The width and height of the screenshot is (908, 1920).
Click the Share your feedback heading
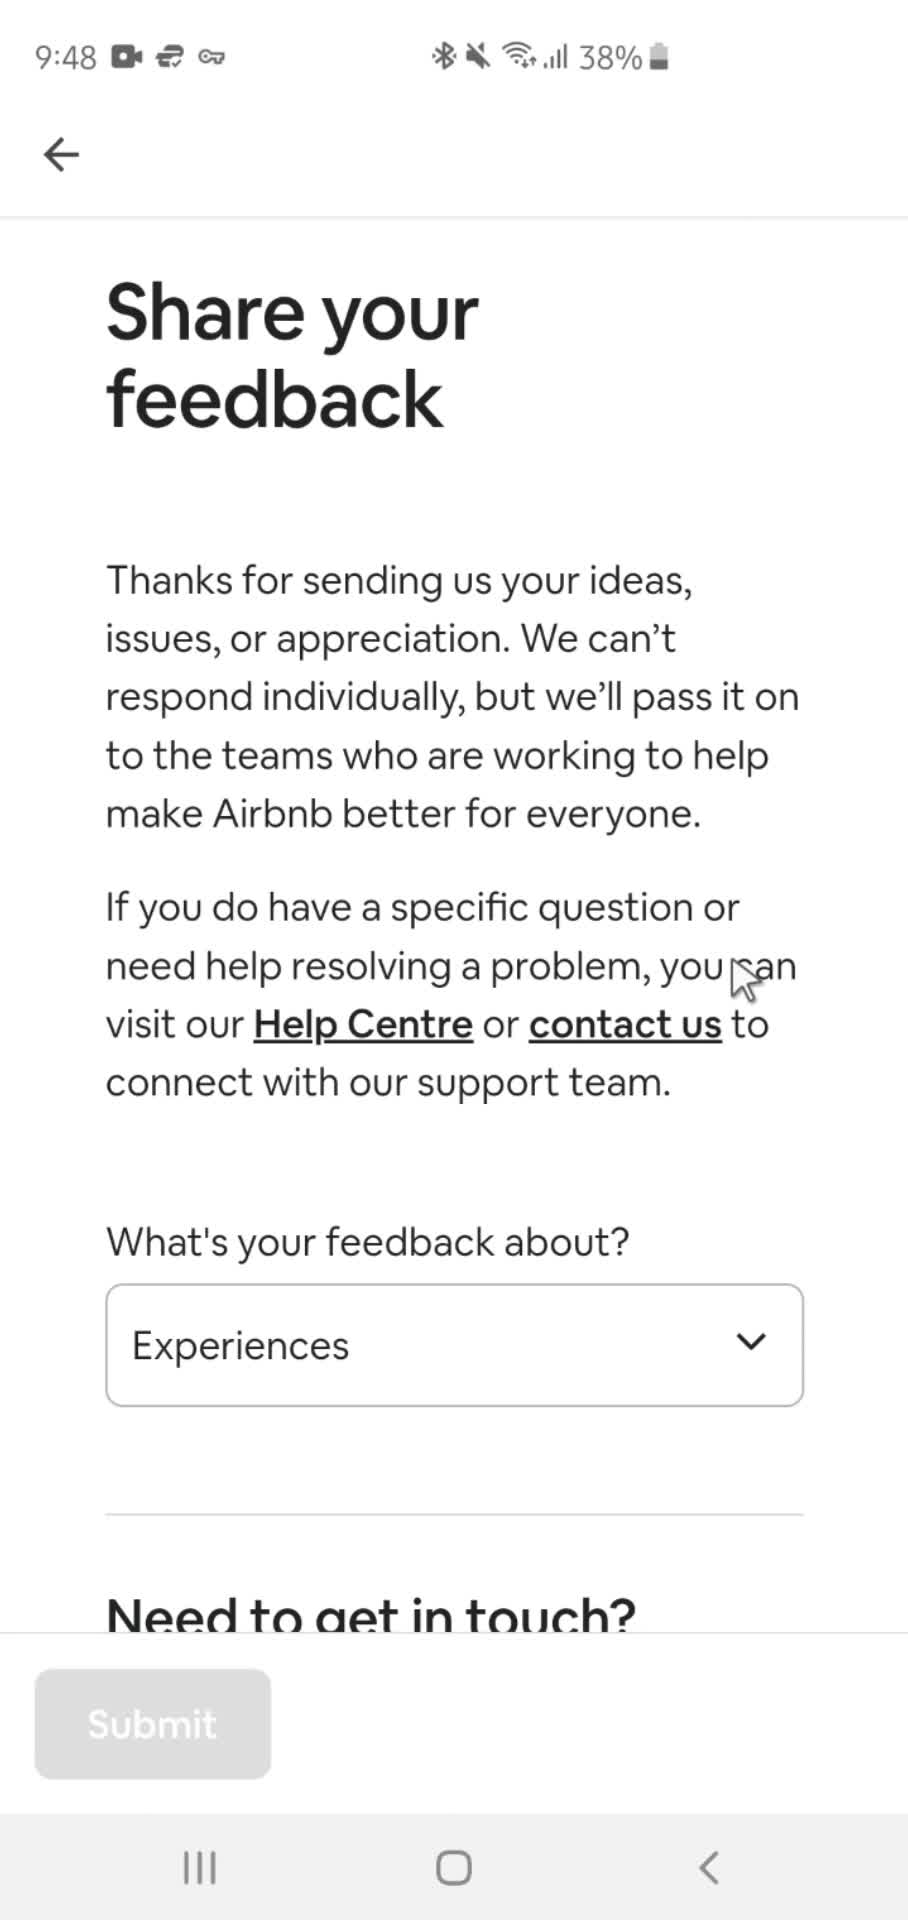[x=292, y=355]
